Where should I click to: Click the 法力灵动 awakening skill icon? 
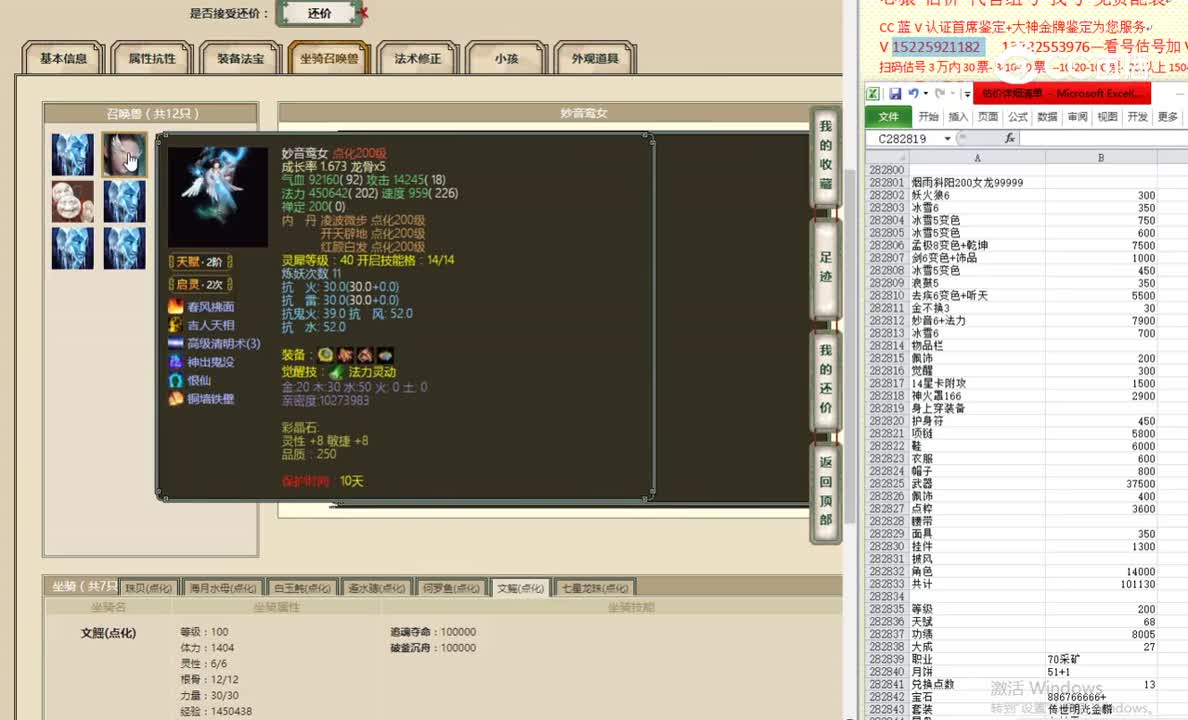[336, 372]
